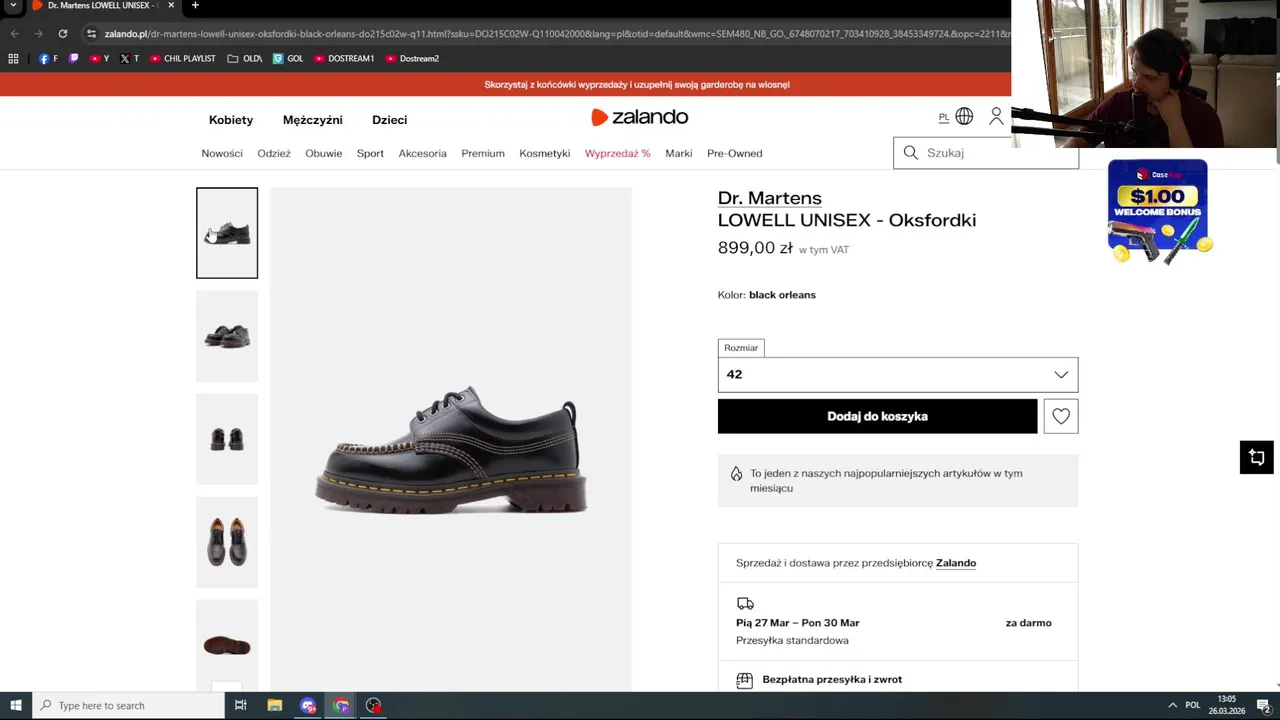Open File Explorer from taskbar
This screenshot has width=1280, height=720.
pyautogui.click(x=274, y=705)
